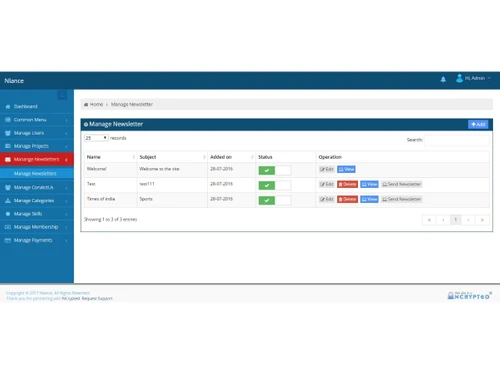Open the Manage Users menu entry
Viewport: 500px width, 375px height.
tap(37, 133)
